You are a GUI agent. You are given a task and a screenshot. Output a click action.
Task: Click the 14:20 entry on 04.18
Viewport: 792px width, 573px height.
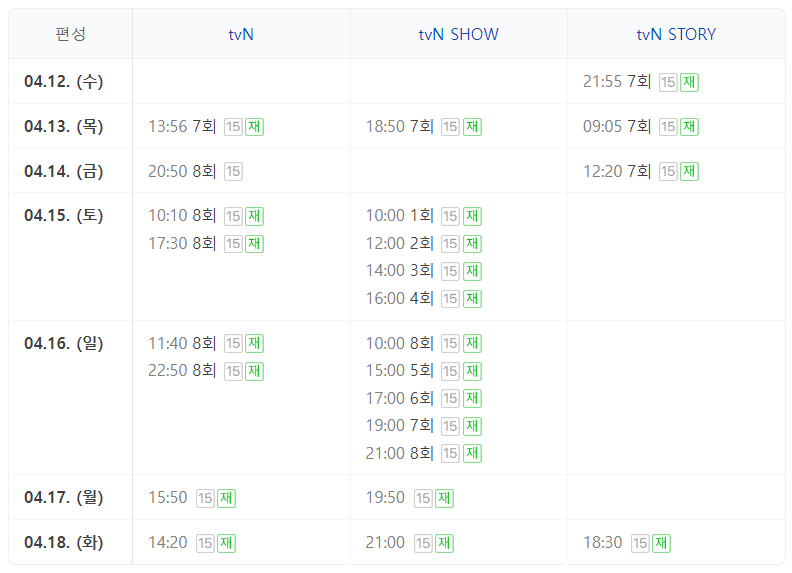[x=168, y=543]
